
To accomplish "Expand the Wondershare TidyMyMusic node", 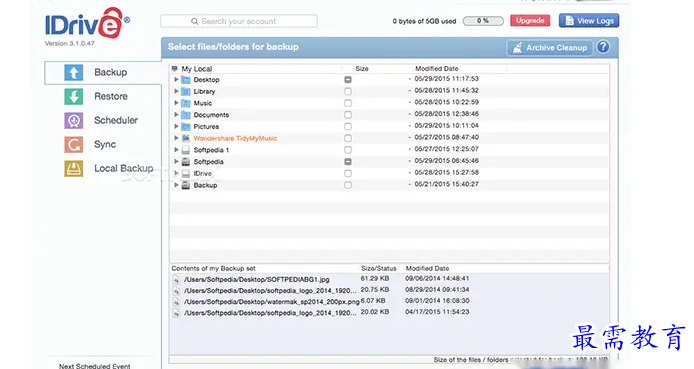I will tap(176, 138).
